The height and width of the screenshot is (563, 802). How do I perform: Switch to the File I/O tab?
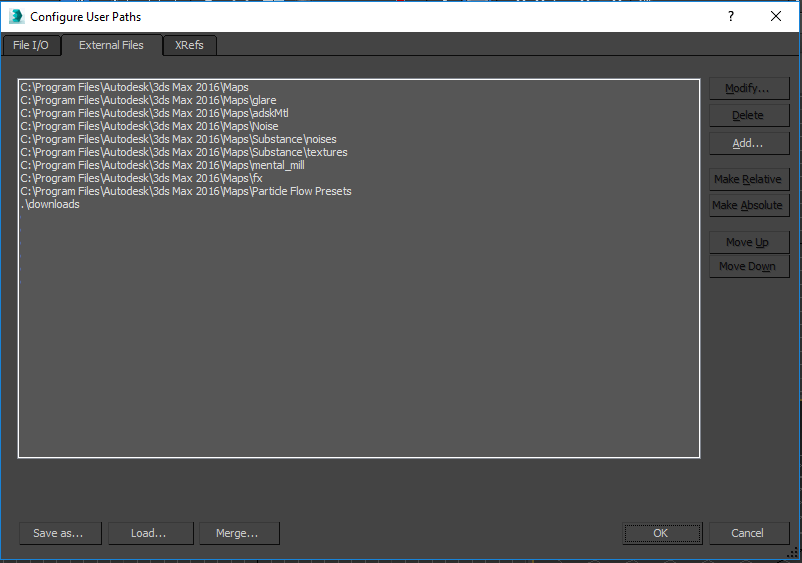tap(31, 45)
